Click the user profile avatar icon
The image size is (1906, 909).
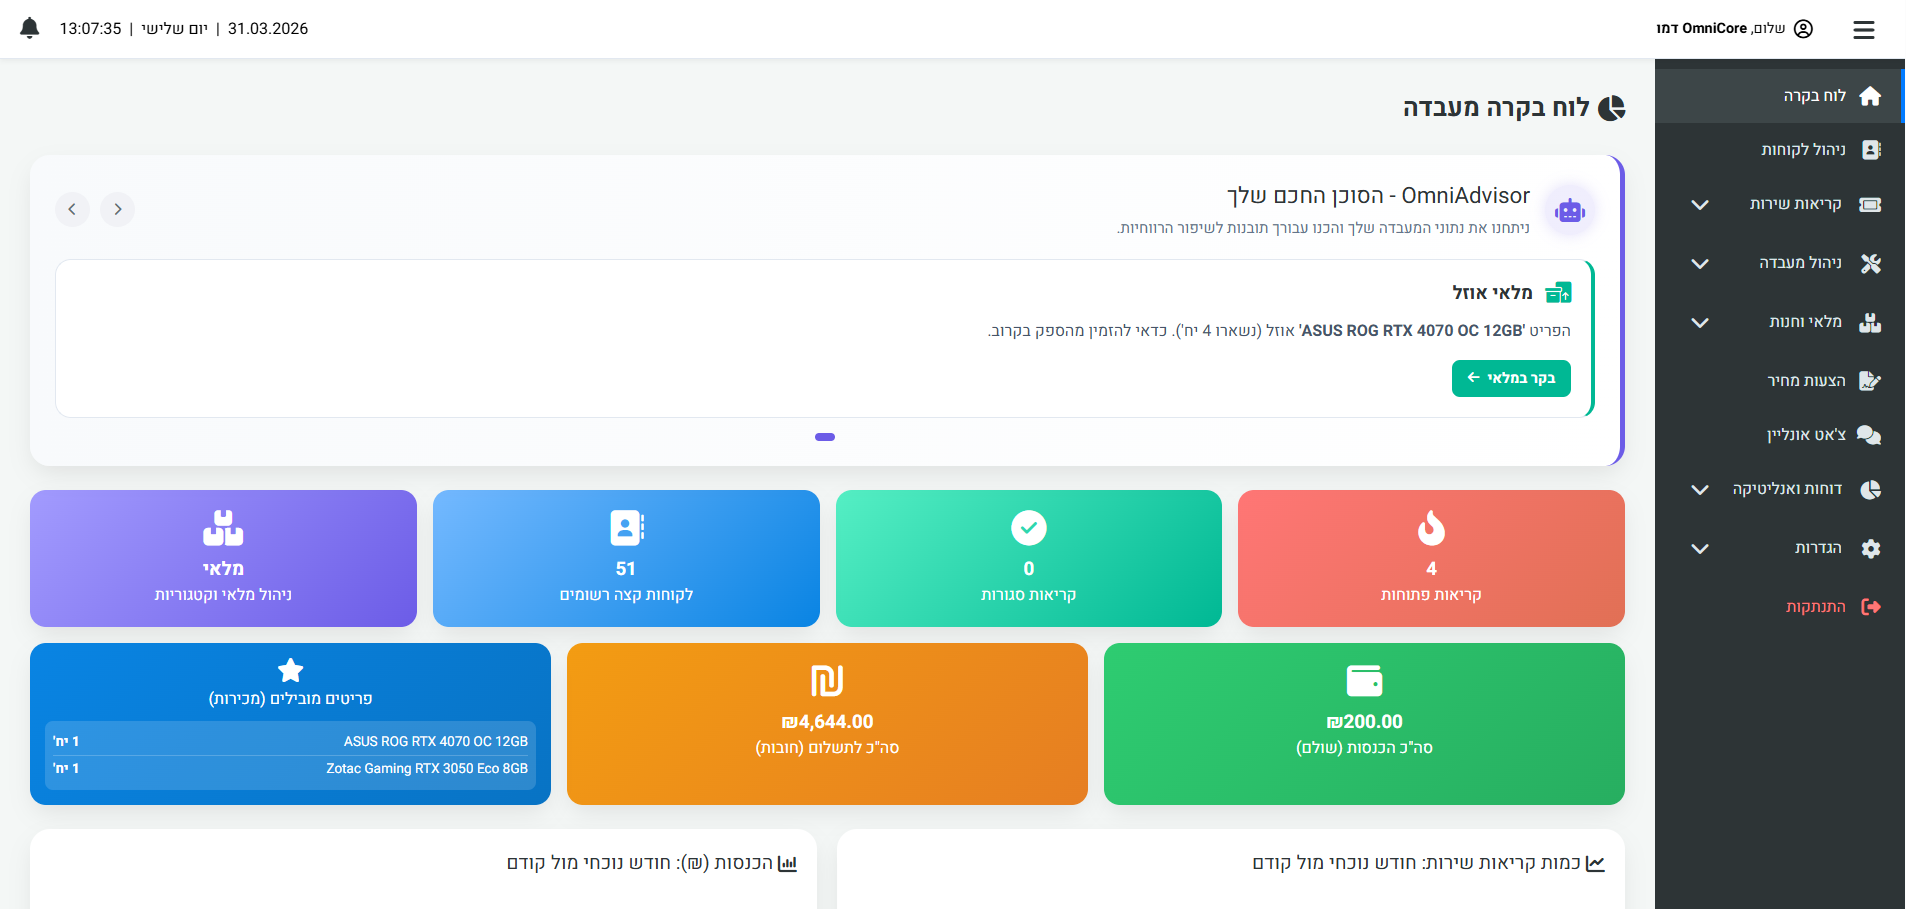1803,29
